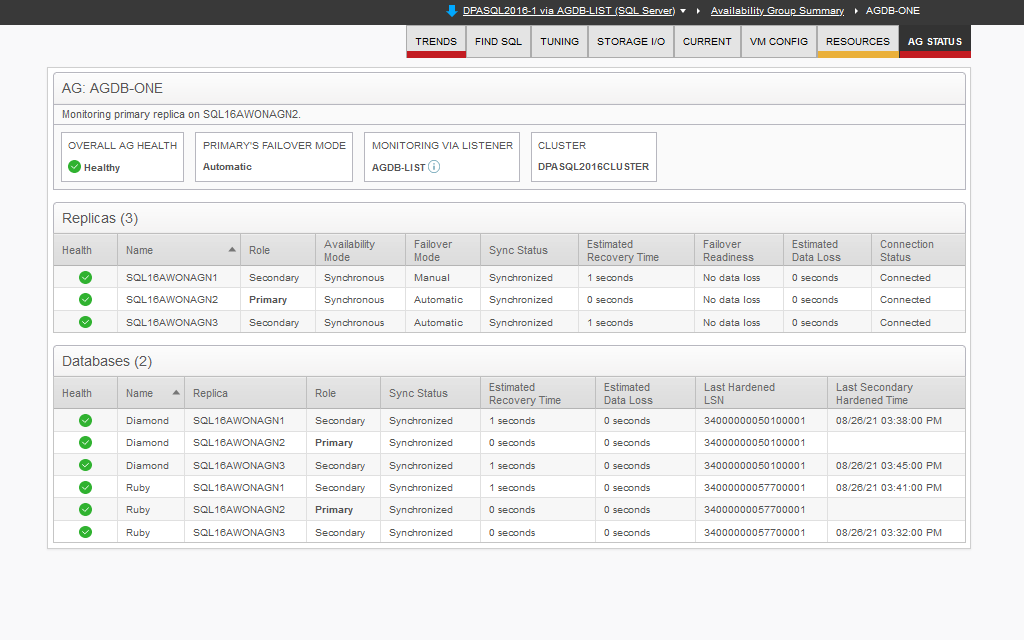Sort replicas by the Name column arrow
Image resolution: width=1024 pixels, height=640 pixels.
[232, 250]
